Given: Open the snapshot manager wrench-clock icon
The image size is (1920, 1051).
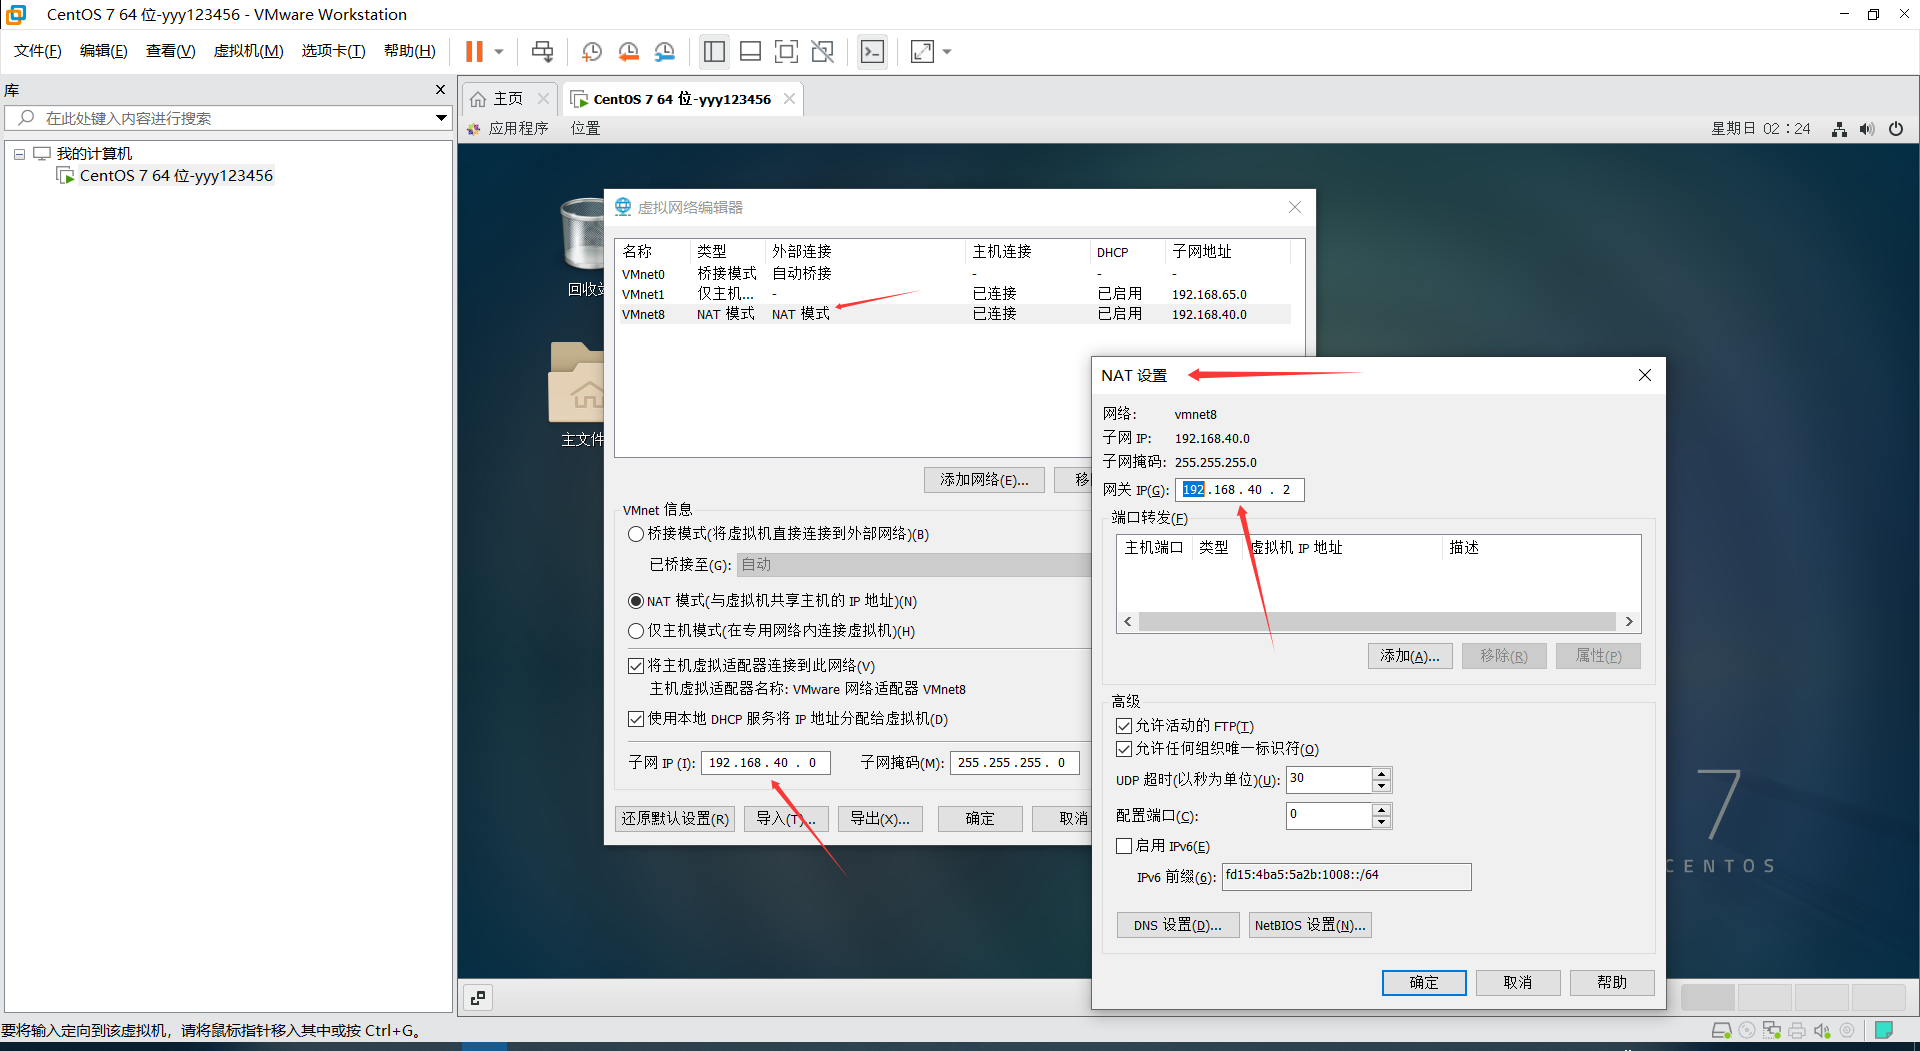Looking at the screenshot, I should tap(664, 51).
